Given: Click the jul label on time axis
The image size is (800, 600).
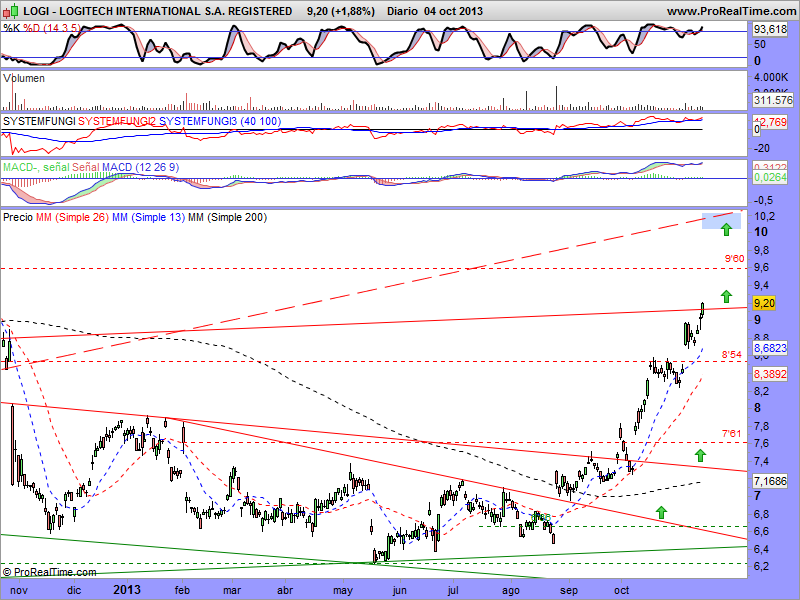Looking at the screenshot, I should pyautogui.click(x=453, y=590).
